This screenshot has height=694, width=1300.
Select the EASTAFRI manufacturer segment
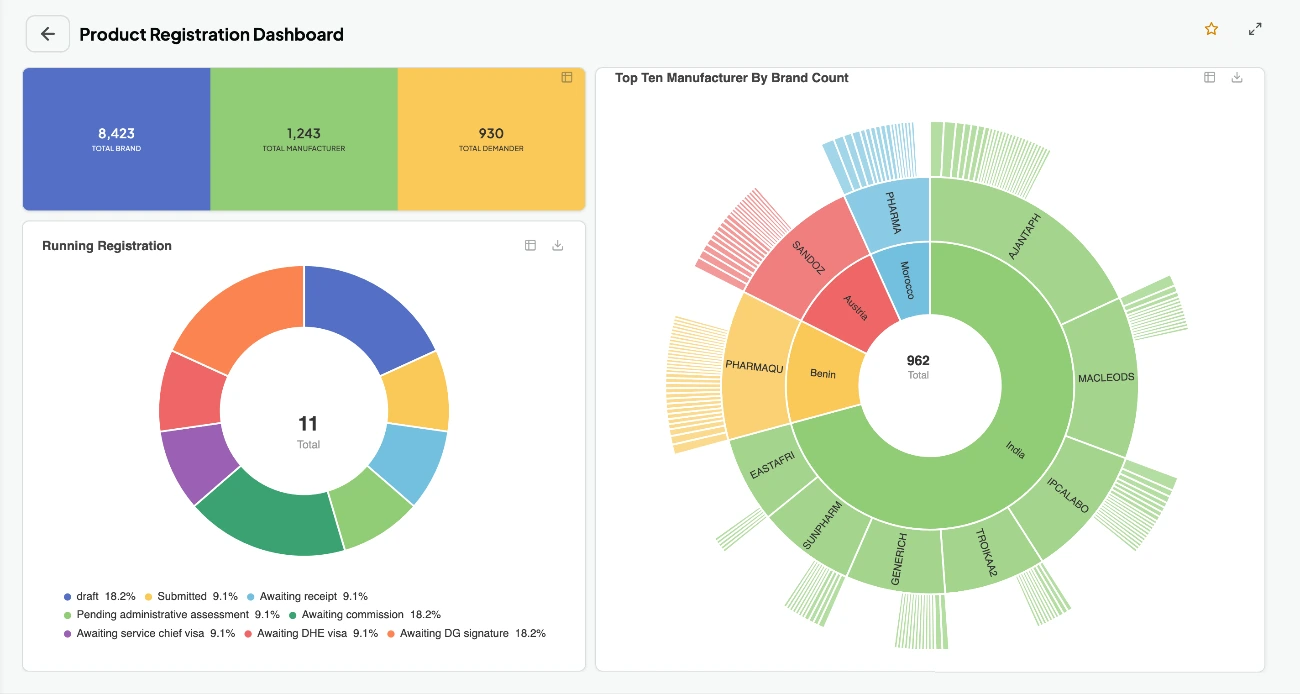tap(772, 467)
